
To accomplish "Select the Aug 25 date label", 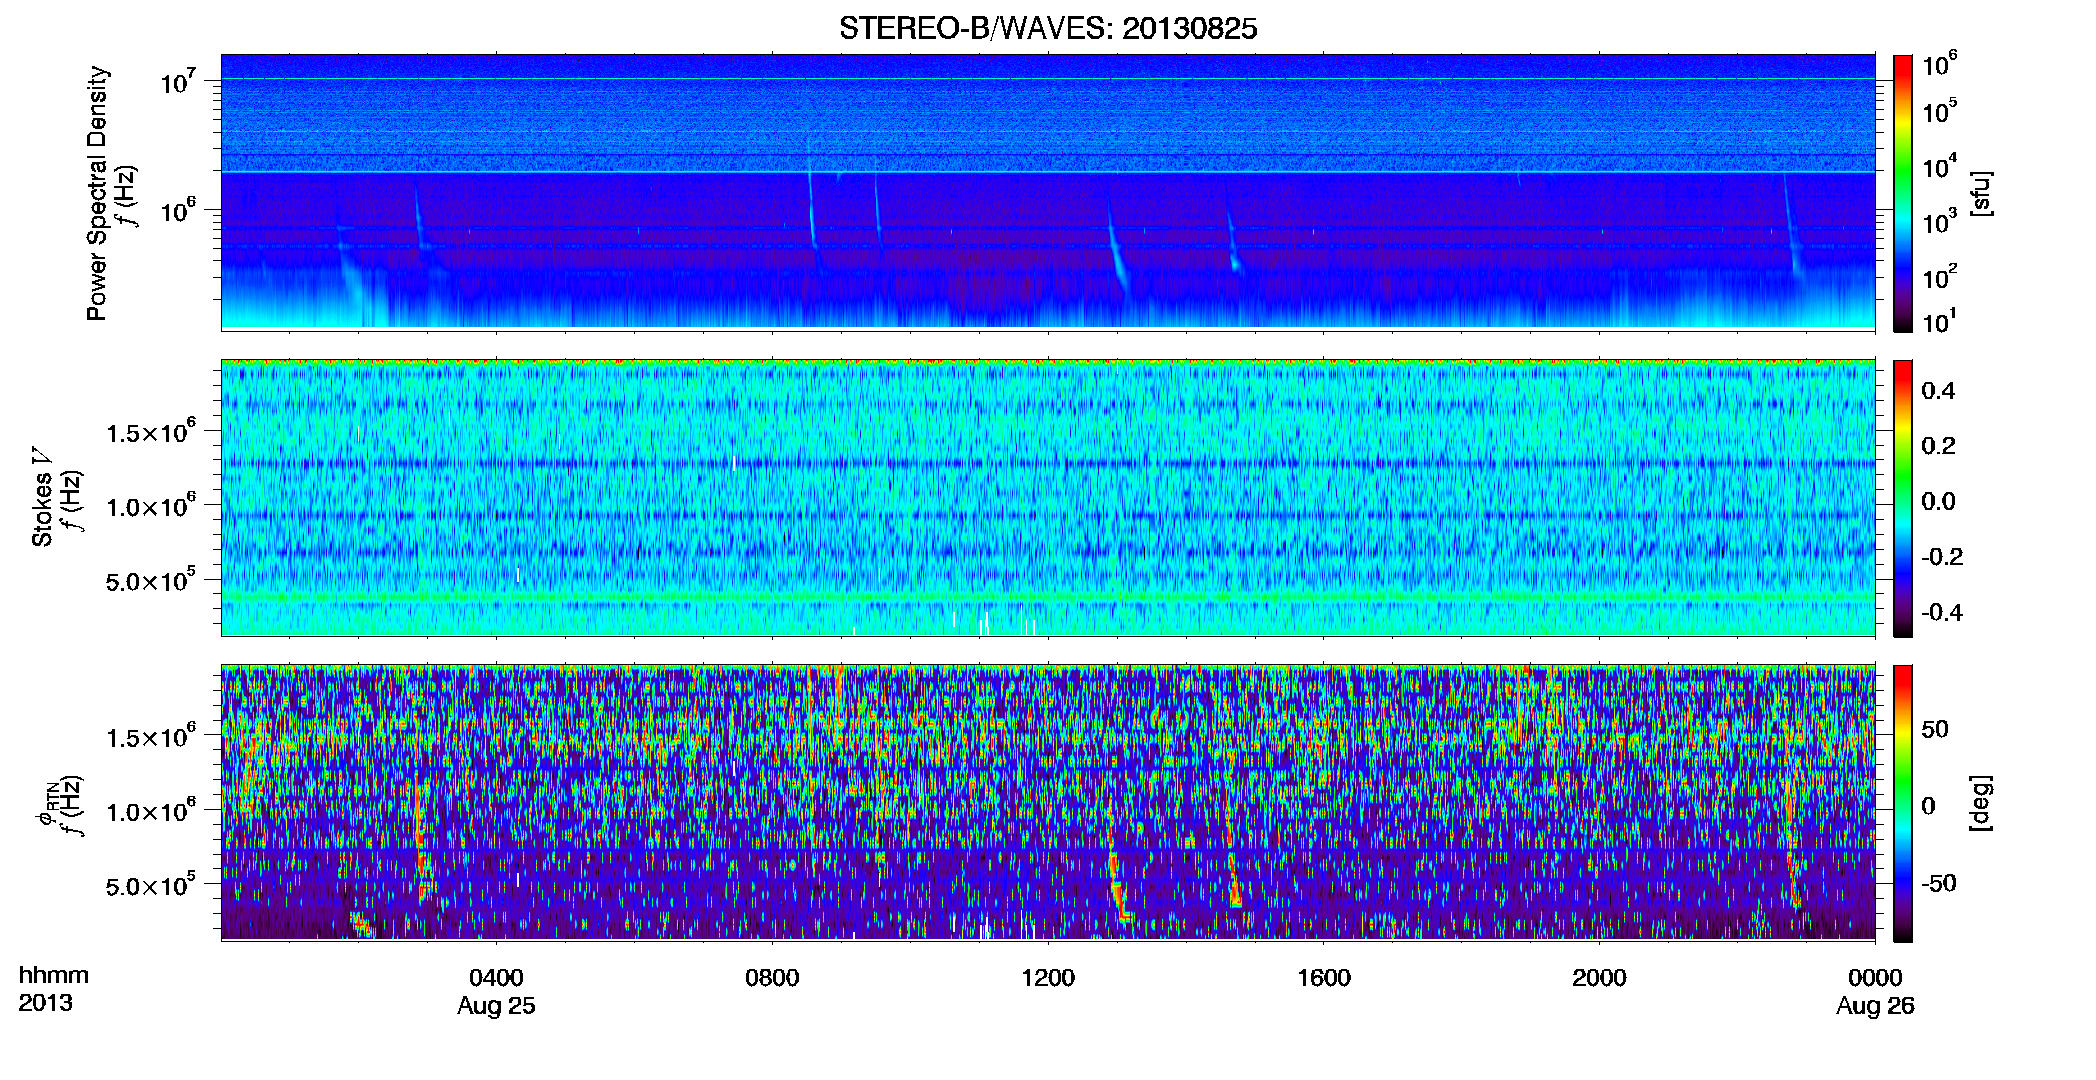I will pos(496,1006).
